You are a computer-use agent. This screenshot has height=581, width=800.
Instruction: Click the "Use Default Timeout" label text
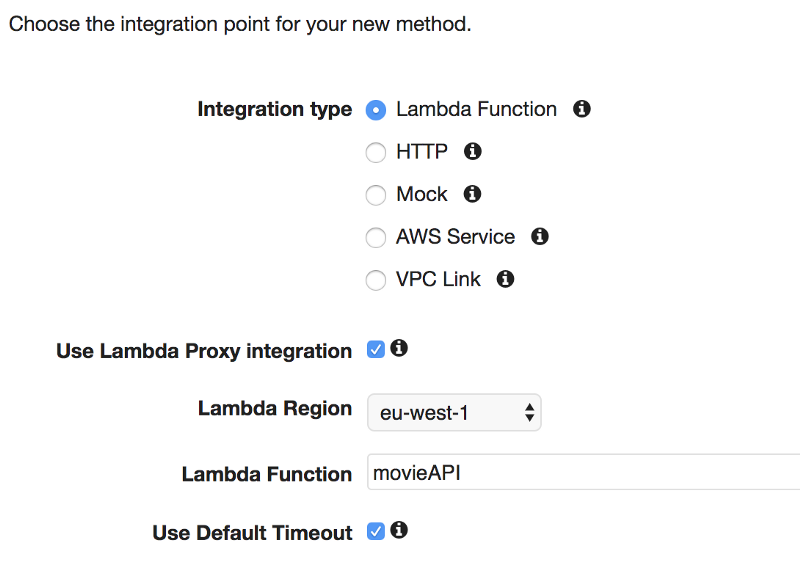click(252, 533)
